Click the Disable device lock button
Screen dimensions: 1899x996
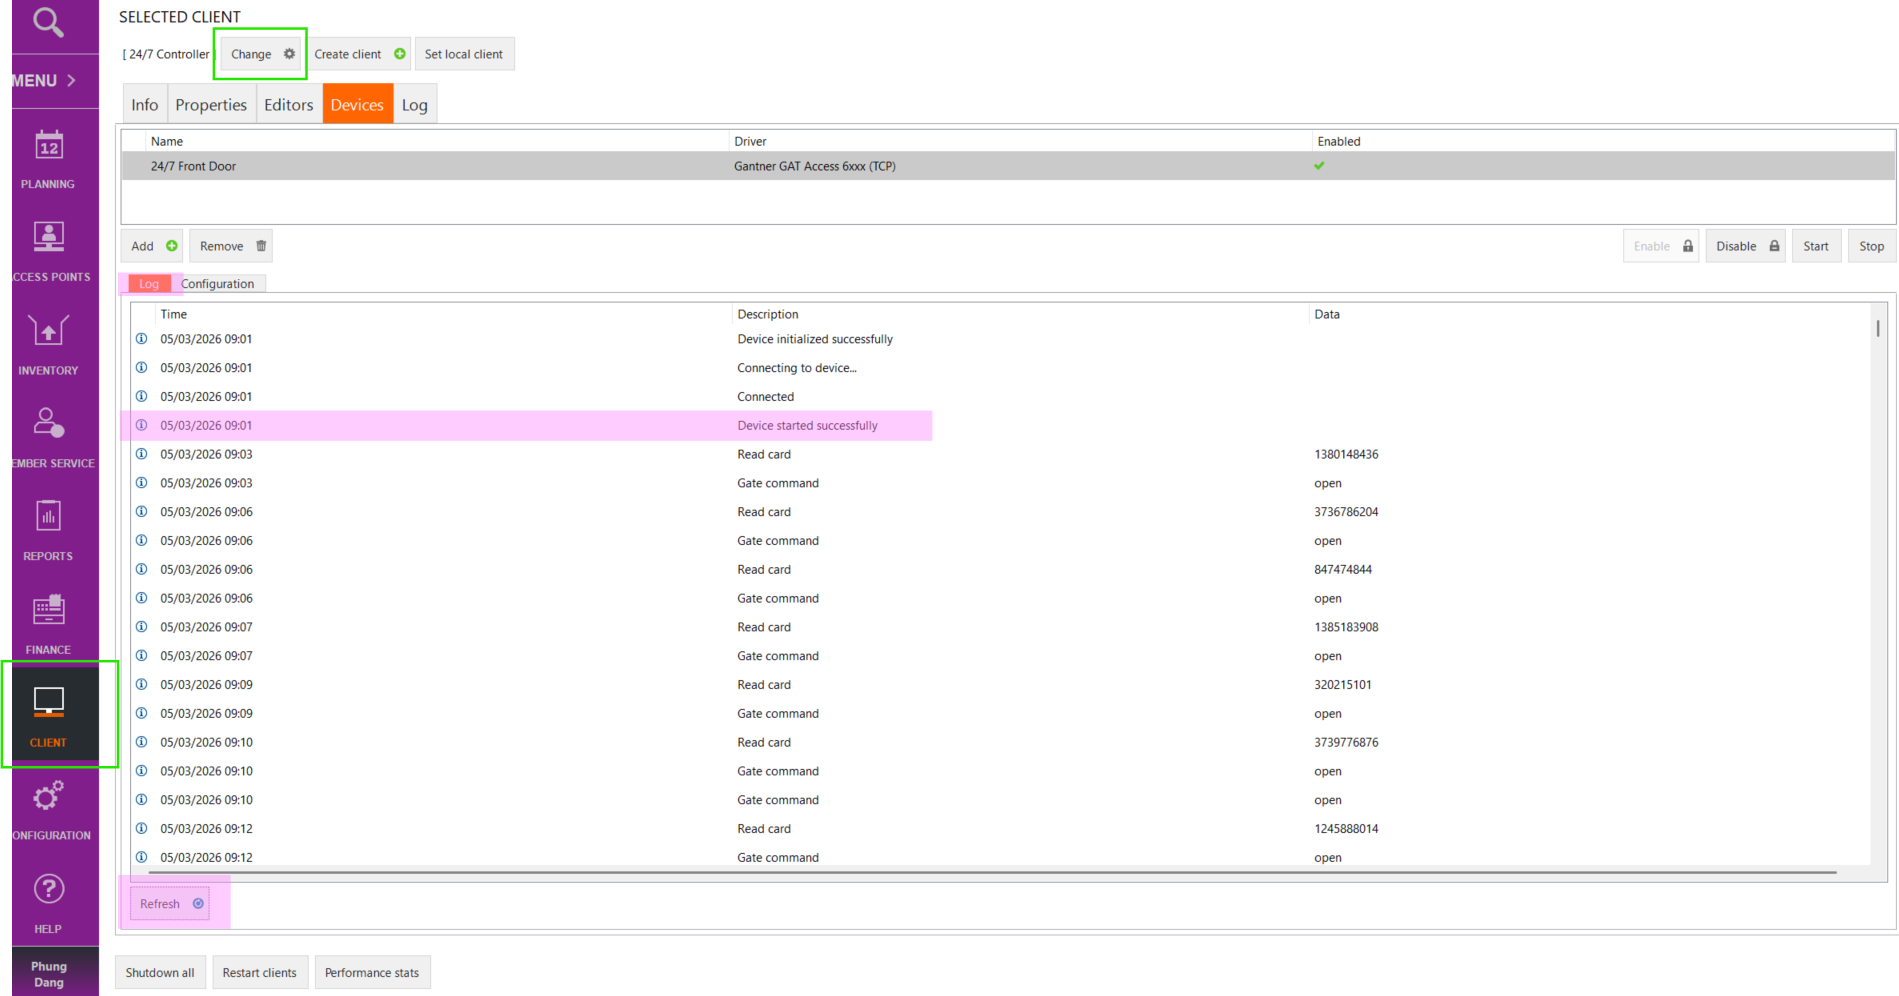coord(1746,246)
